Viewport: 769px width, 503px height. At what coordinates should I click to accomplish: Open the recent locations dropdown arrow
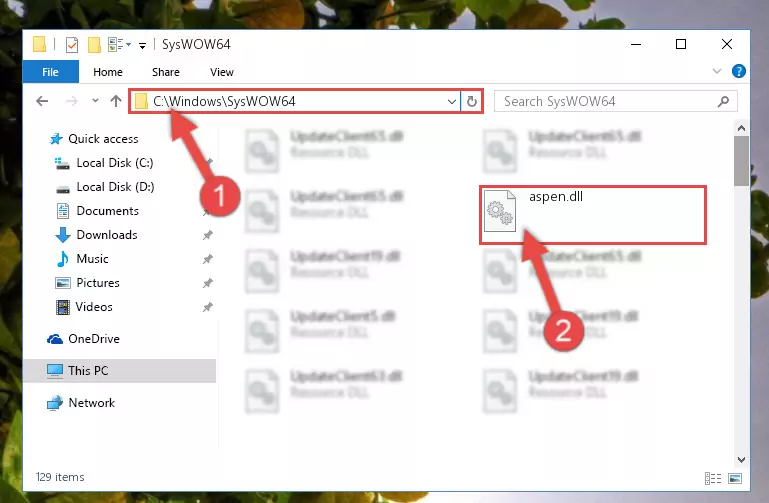(x=95, y=101)
